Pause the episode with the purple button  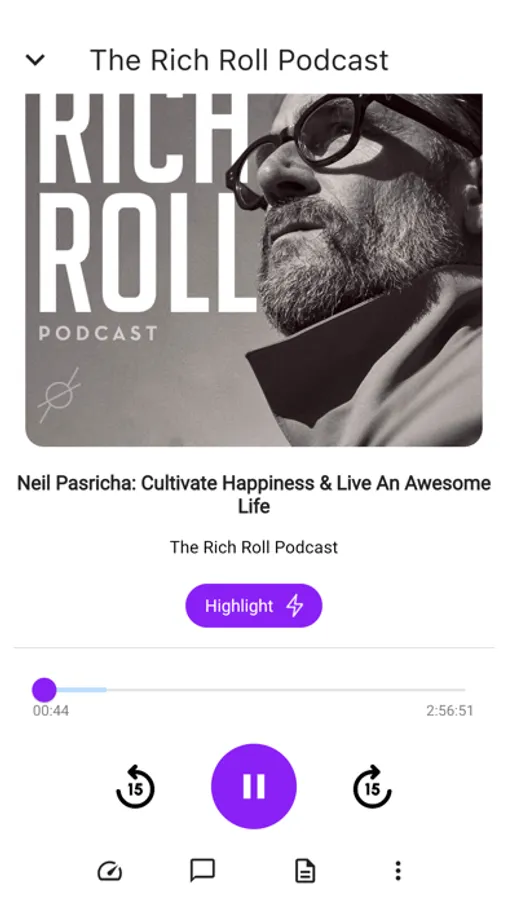pyautogui.click(x=254, y=786)
